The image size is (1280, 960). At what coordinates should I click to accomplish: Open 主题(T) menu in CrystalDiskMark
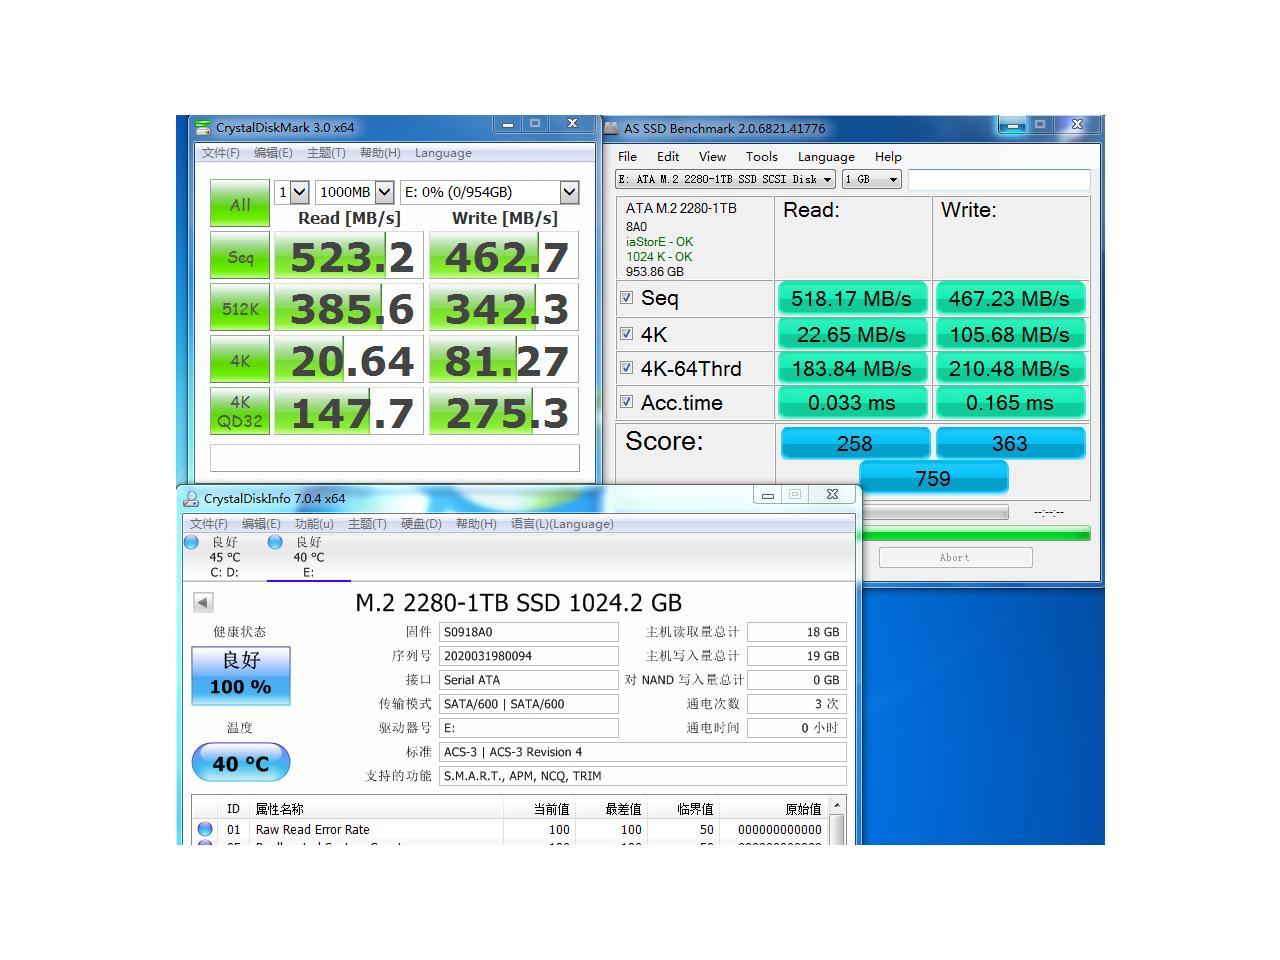point(326,153)
